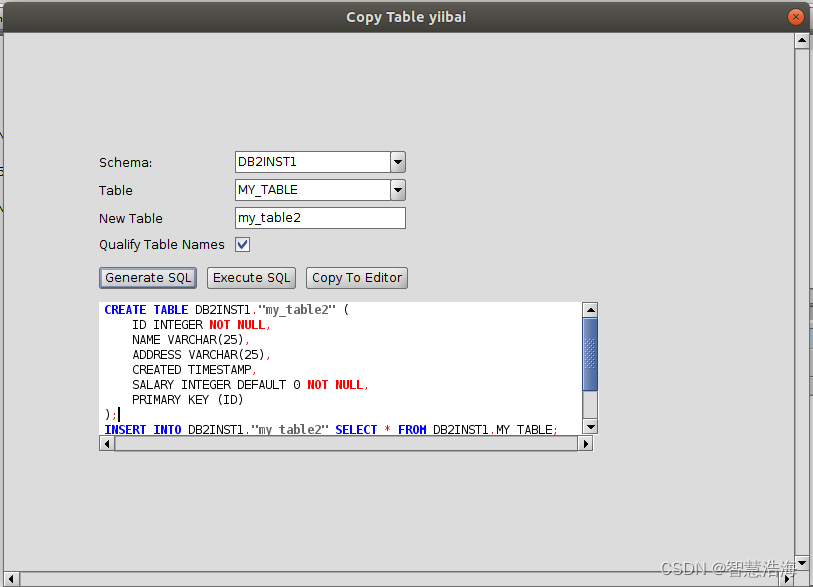Open the Schema dropdown arrow

397,162
